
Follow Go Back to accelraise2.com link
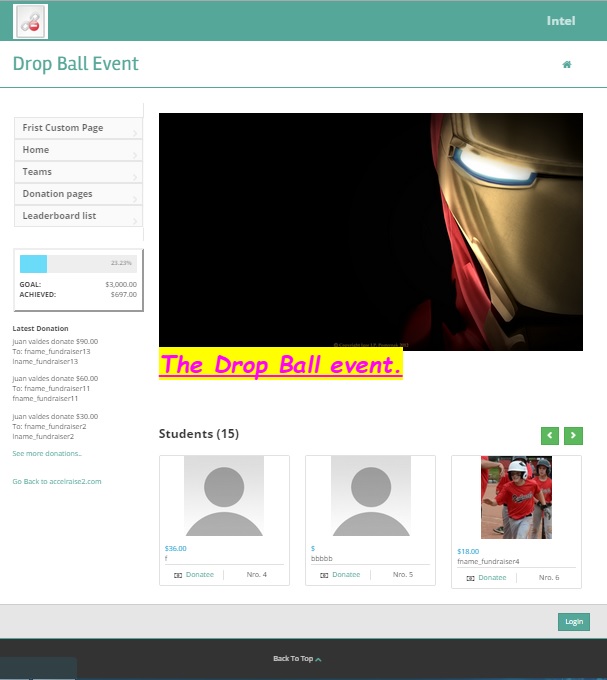[57, 481]
